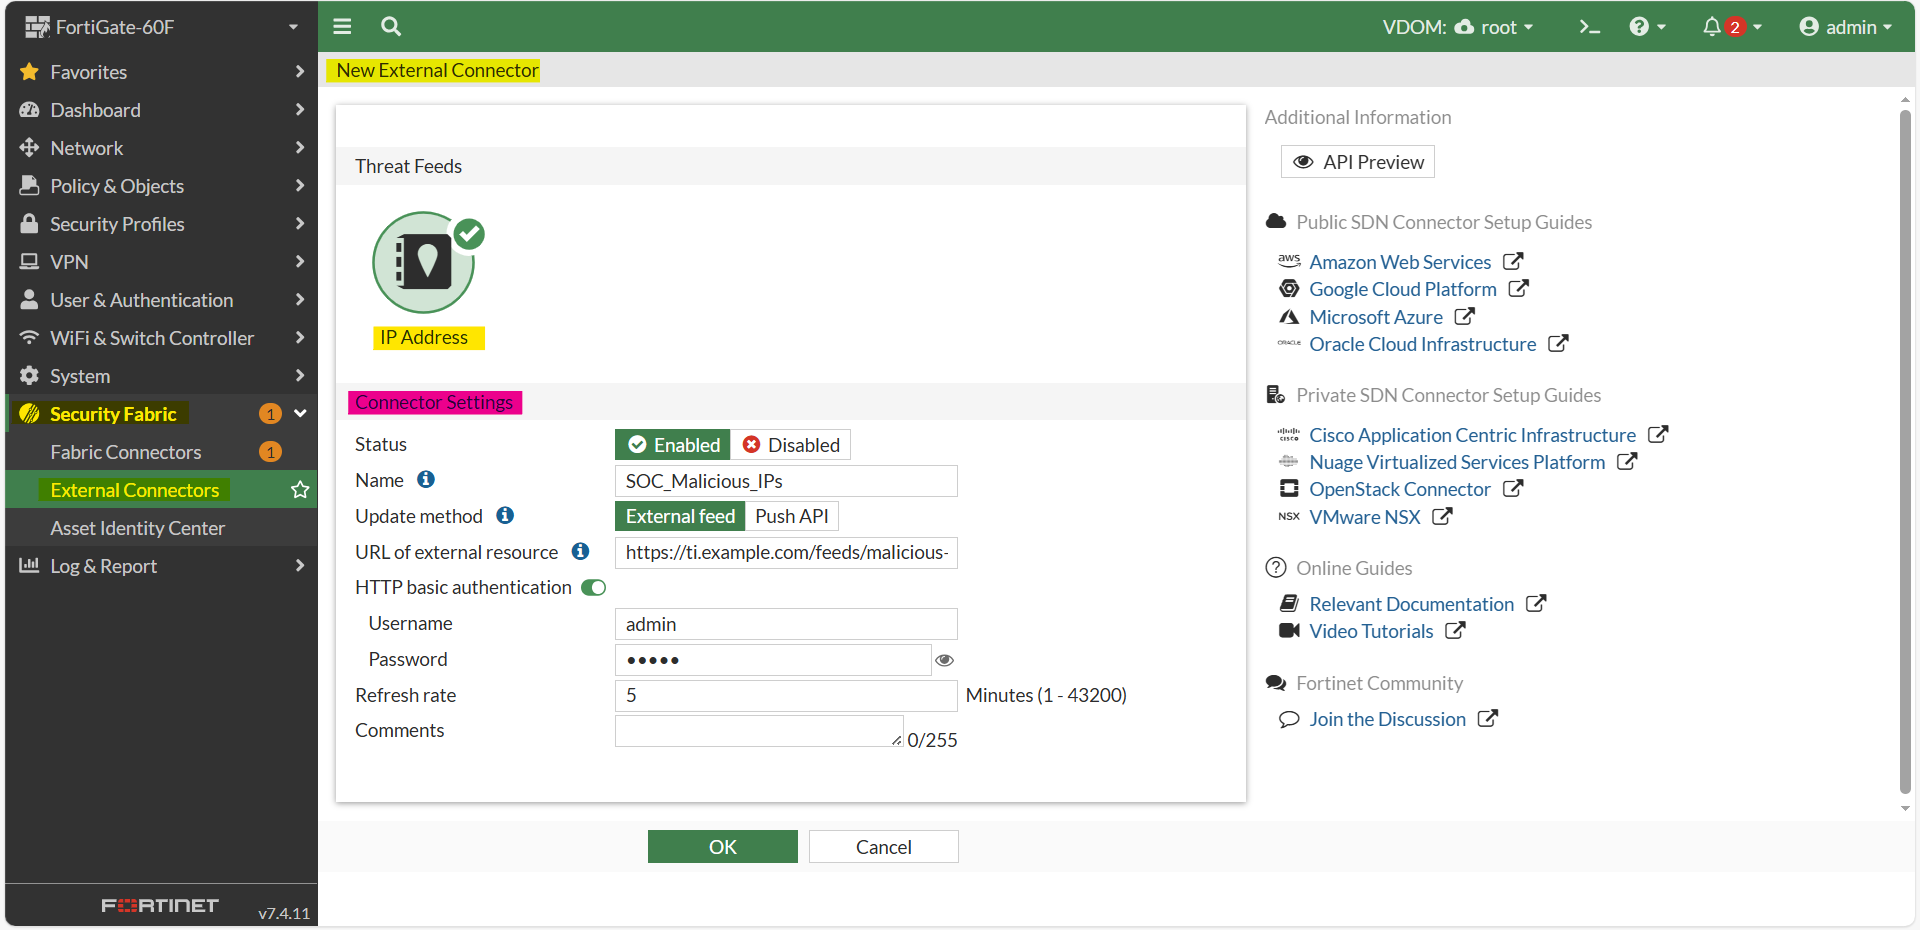The width and height of the screenshot is (1920, 930).
Task: Click the Fortinet logo in the sidebar footer
Action: [x=160, y=905]
